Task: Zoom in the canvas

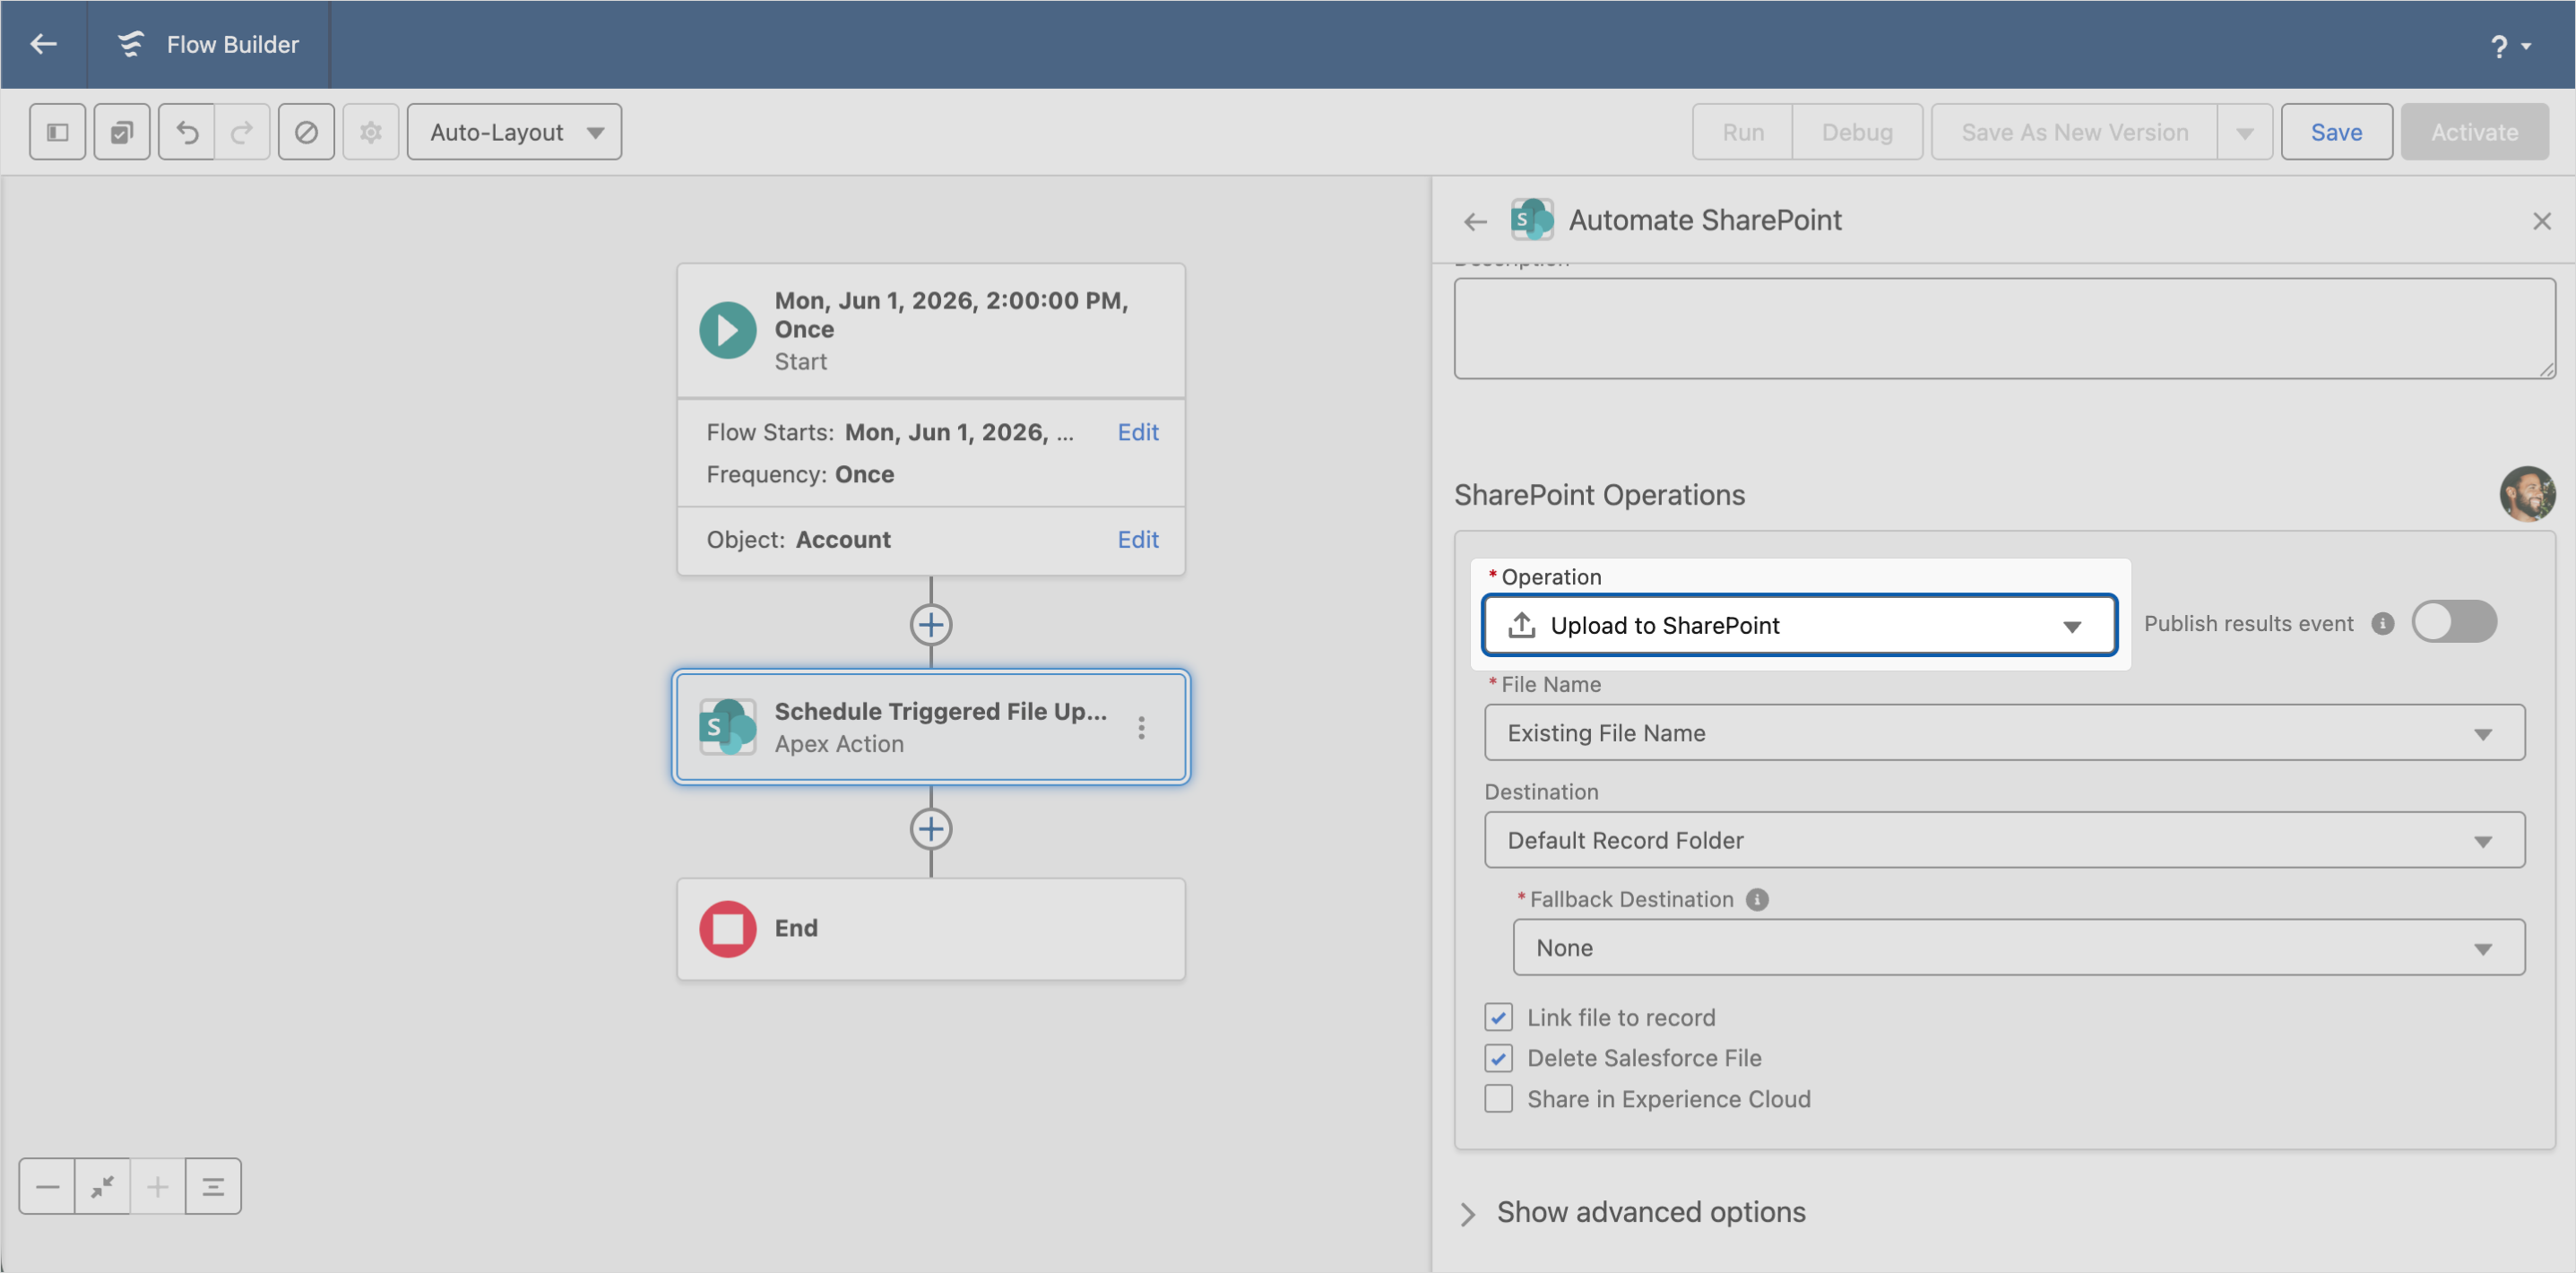Action: click(157, 1187)
